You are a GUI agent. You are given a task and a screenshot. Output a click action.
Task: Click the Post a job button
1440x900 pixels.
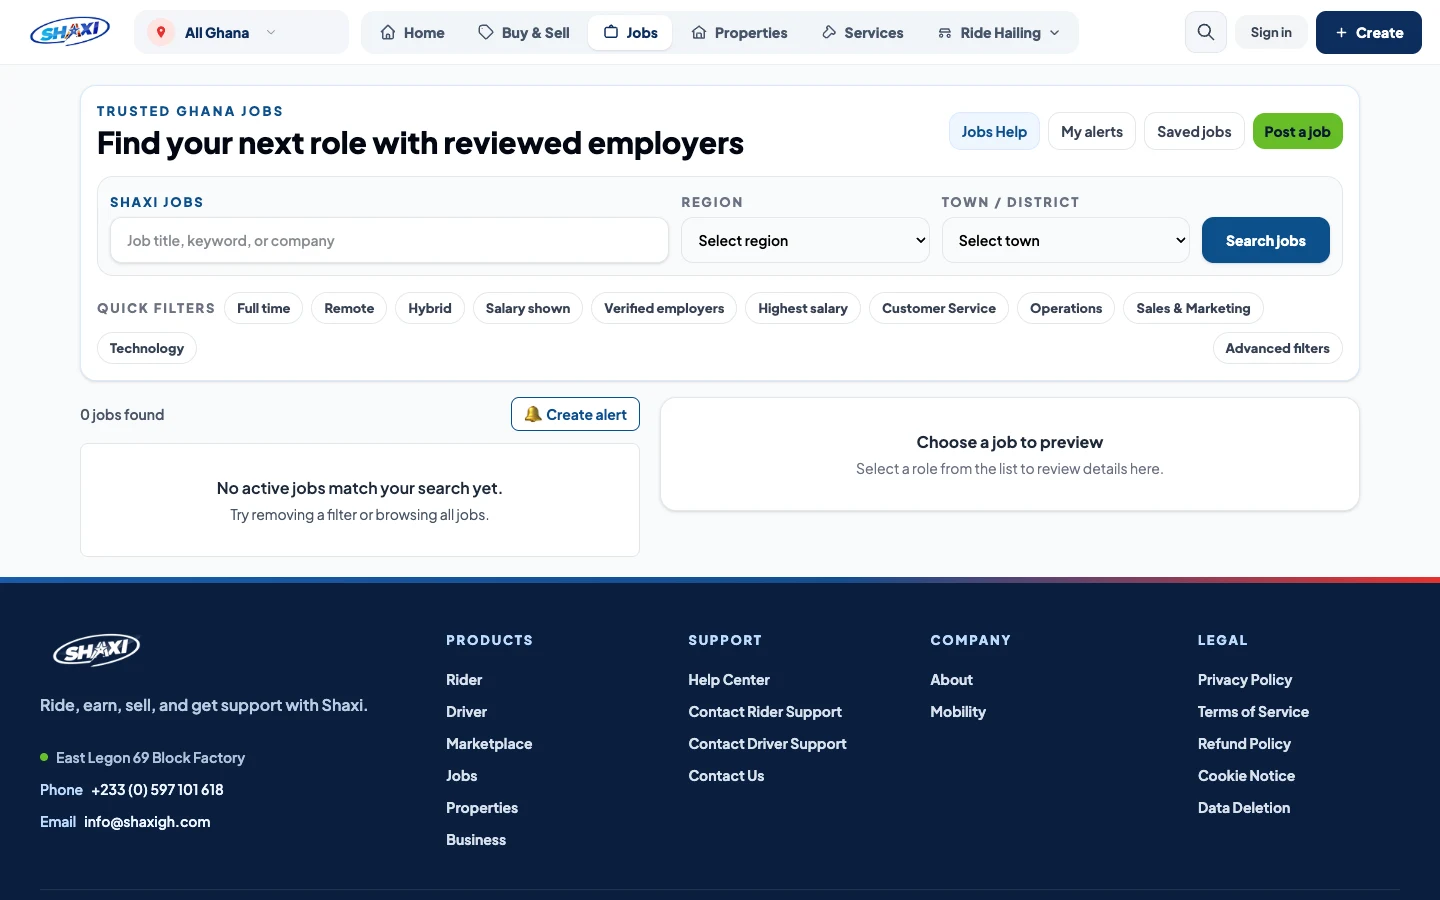tap(1297, 131)
